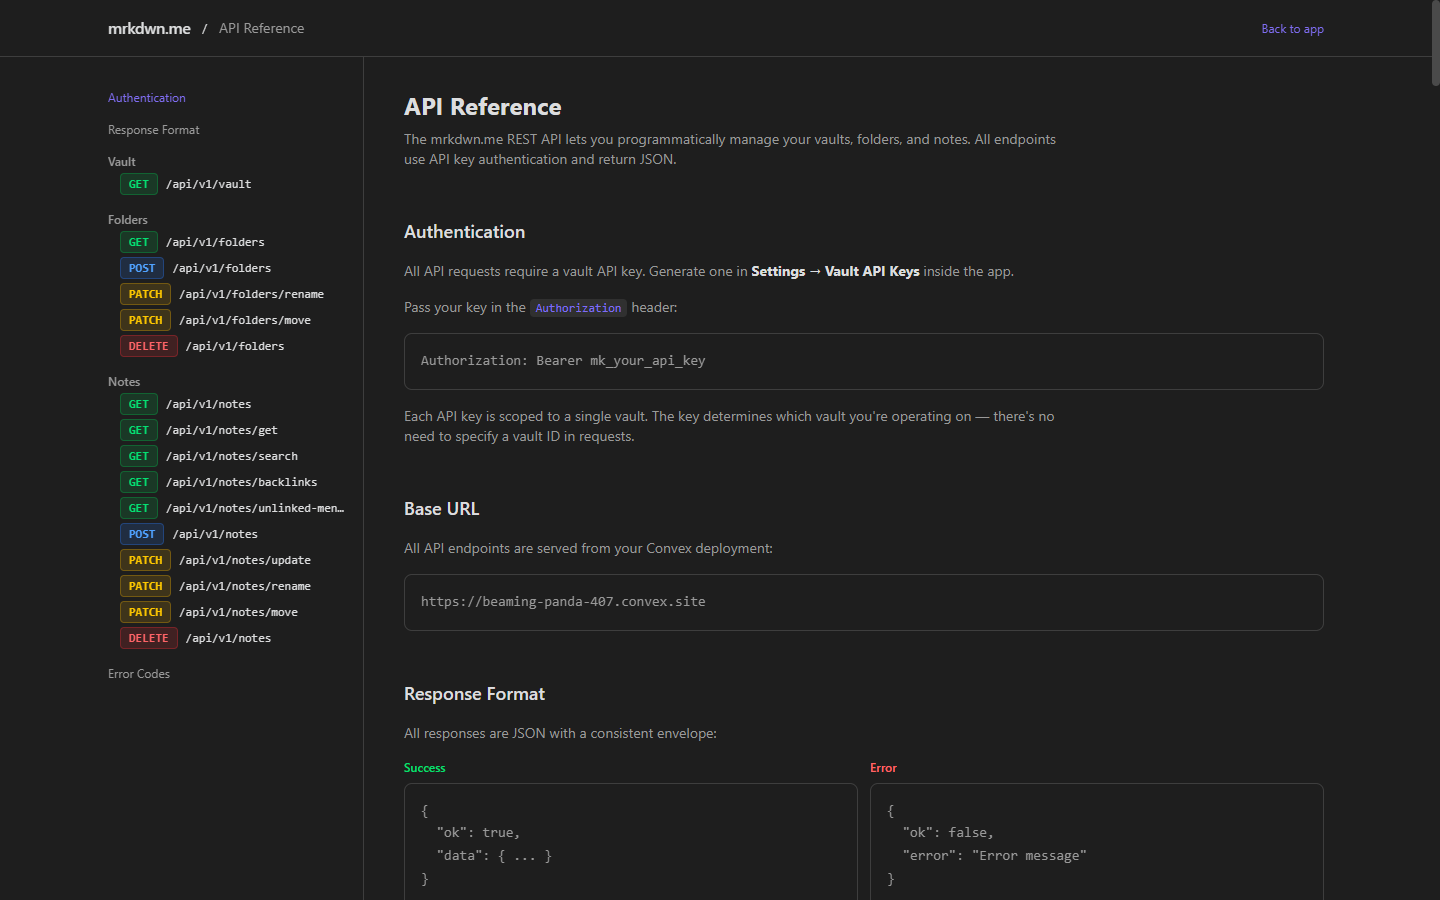This screenshot has width=1440, height=900.
Task: Click the GET badge next to /api/v1/vault
Action: pyautogui.click(x=138, y=184)
